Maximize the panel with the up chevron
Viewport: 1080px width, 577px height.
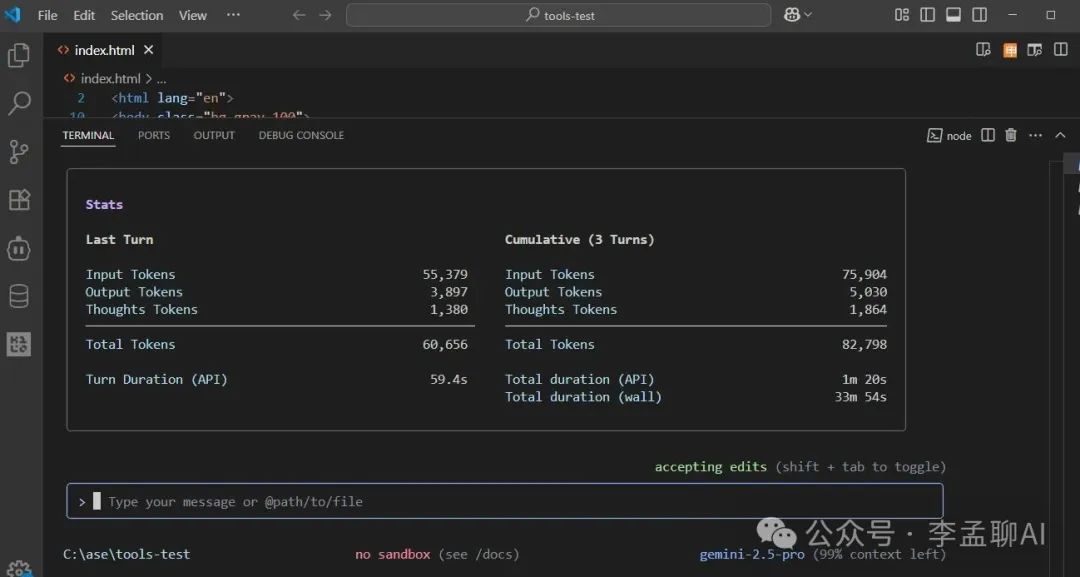[1060, 135]
